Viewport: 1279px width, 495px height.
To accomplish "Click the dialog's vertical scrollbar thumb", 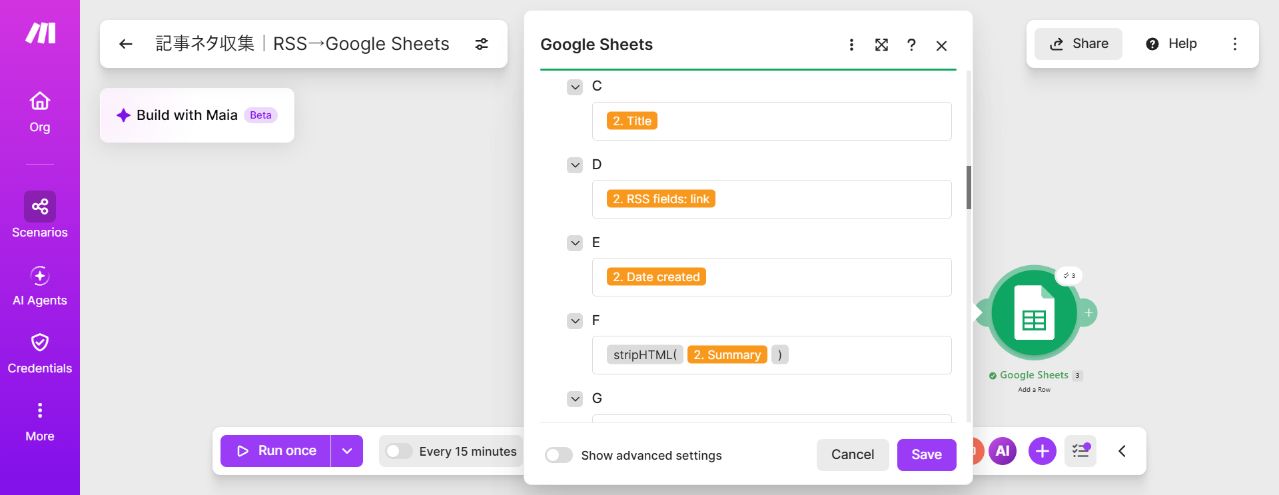I will click(968, 187).
